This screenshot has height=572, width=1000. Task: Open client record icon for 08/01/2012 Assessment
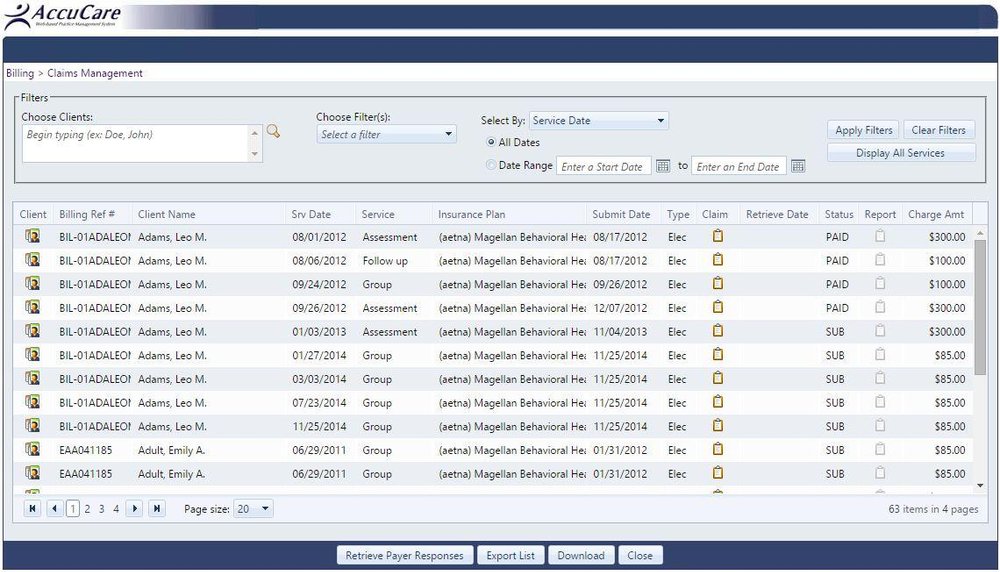[x=33, y=236]
